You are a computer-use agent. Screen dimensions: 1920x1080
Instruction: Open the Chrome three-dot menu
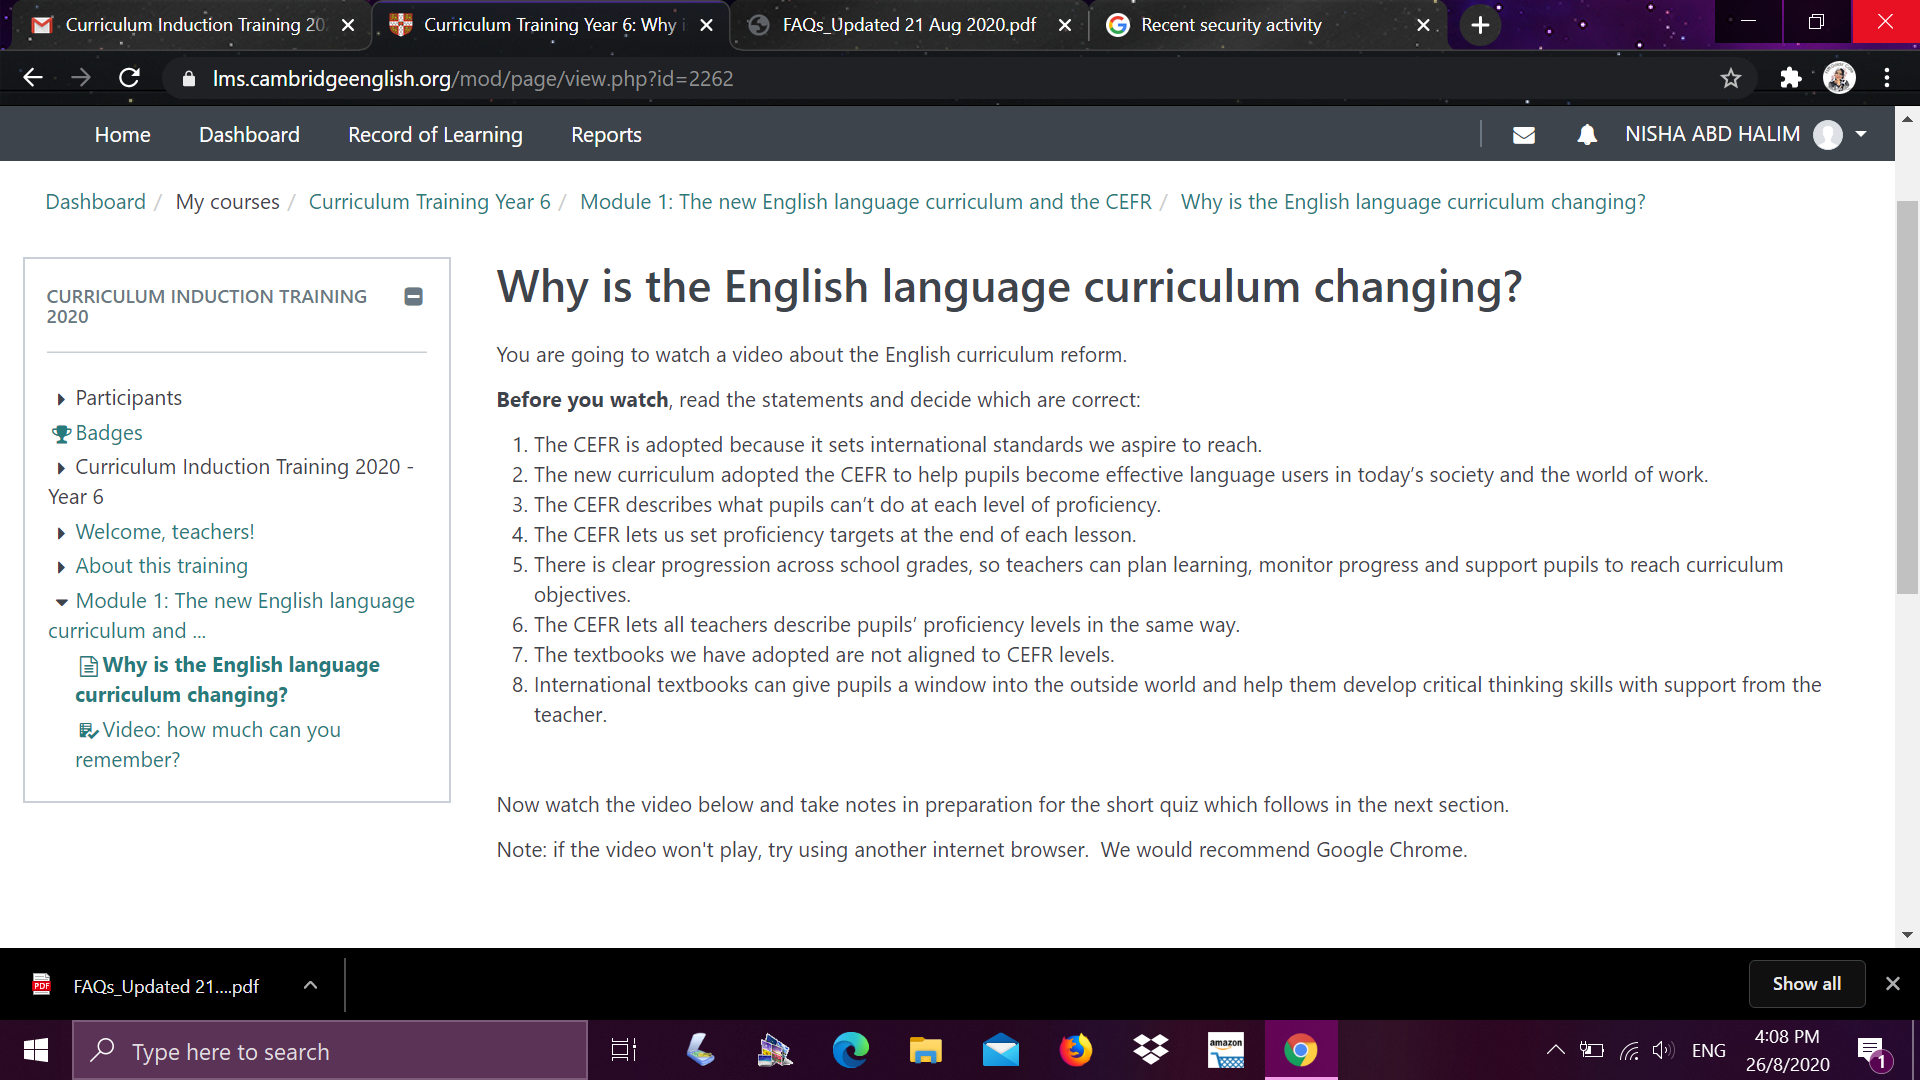[1886, 78]
